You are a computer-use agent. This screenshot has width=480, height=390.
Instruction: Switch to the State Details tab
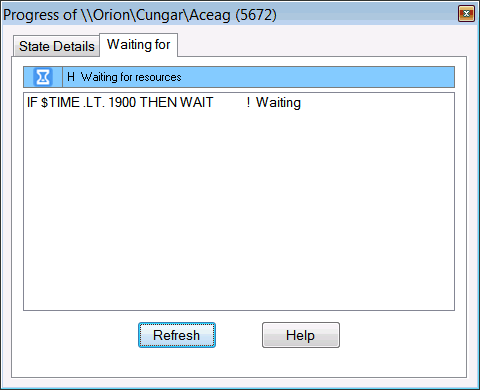(x=57, y=46)
